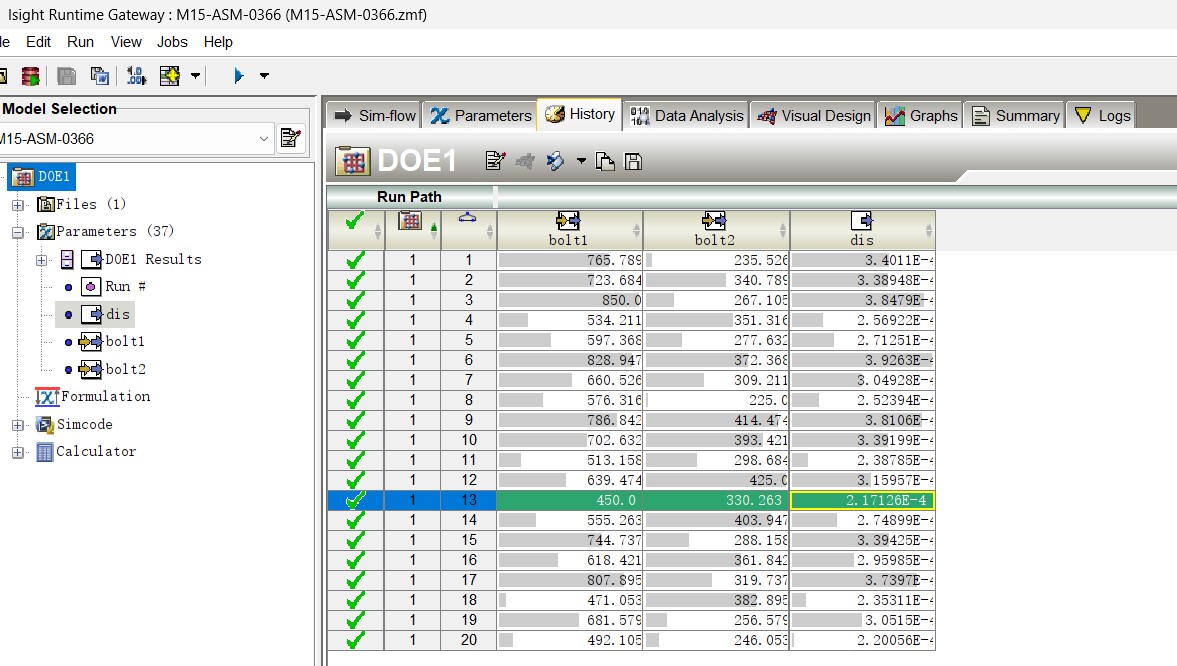This screenshot has height=666, width=1177.
Task: Click green checkmark status header column
Action: pos(354,223)
